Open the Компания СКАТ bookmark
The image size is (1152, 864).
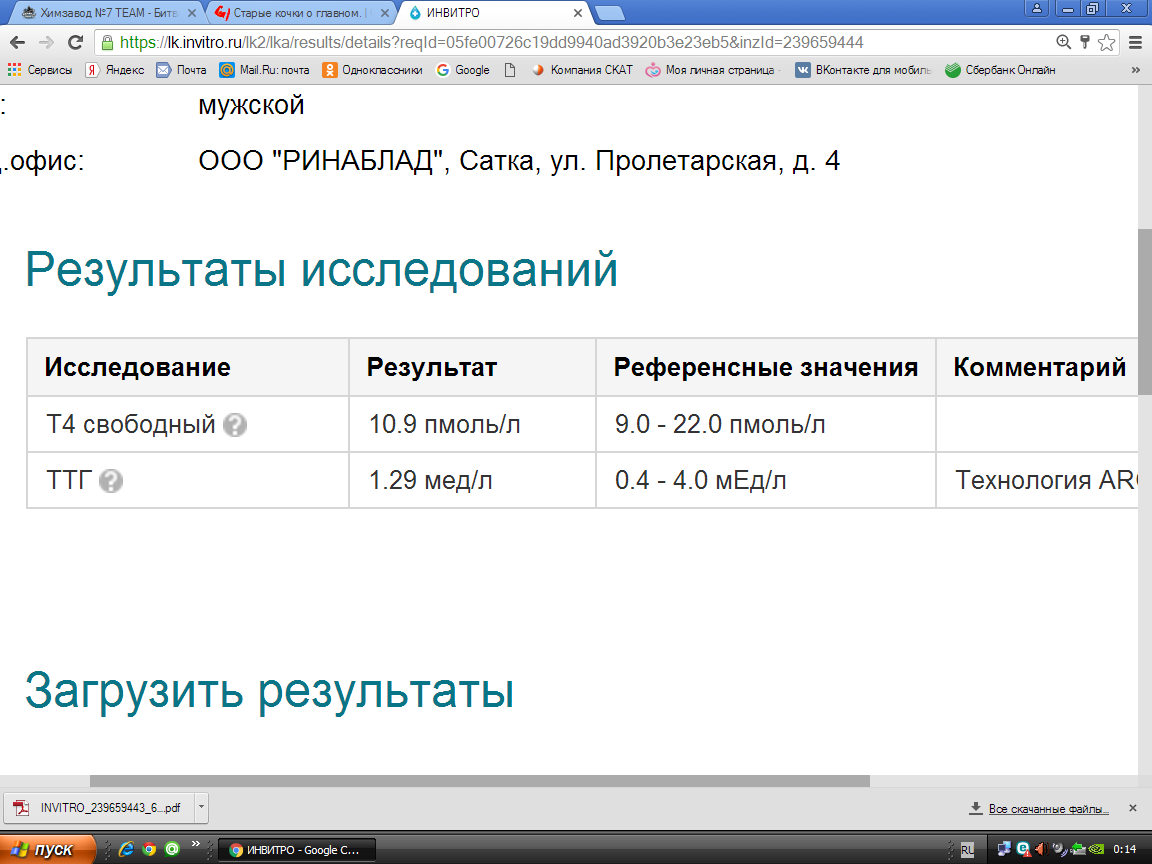pos(582,70)
